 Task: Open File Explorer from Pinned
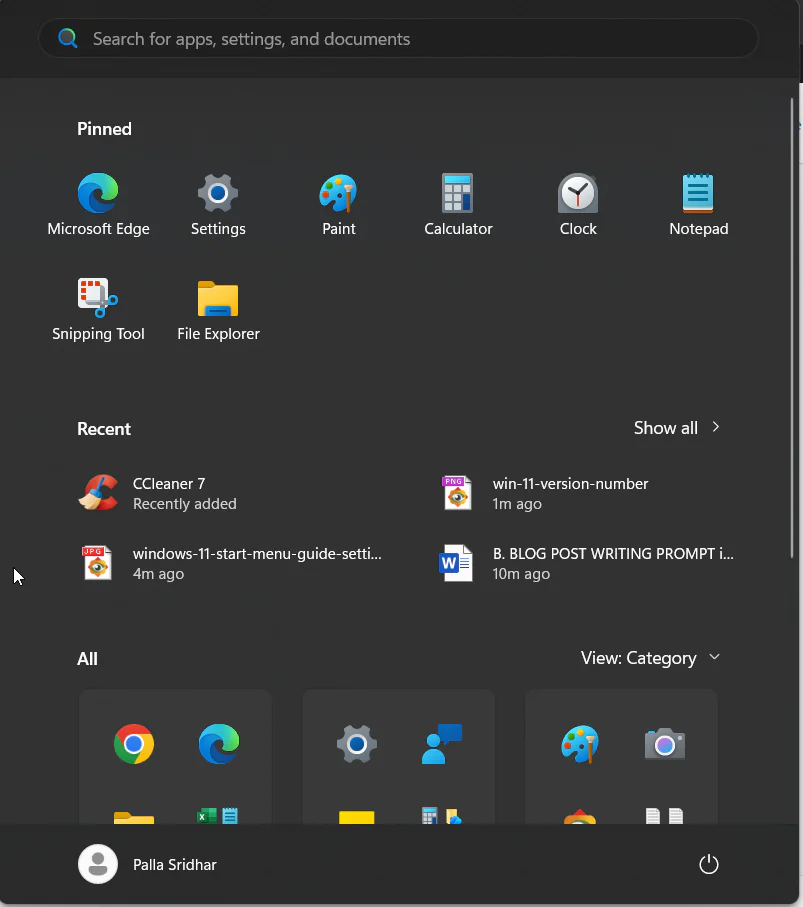218,310
